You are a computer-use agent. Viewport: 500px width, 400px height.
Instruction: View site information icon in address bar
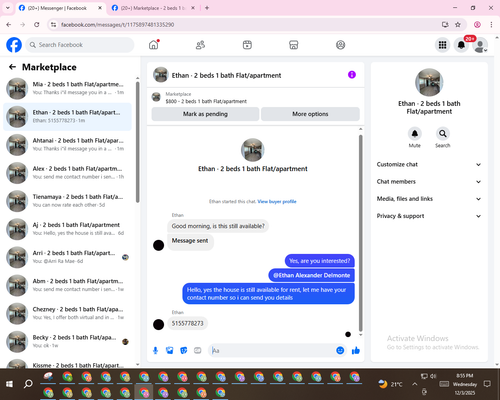53,24
